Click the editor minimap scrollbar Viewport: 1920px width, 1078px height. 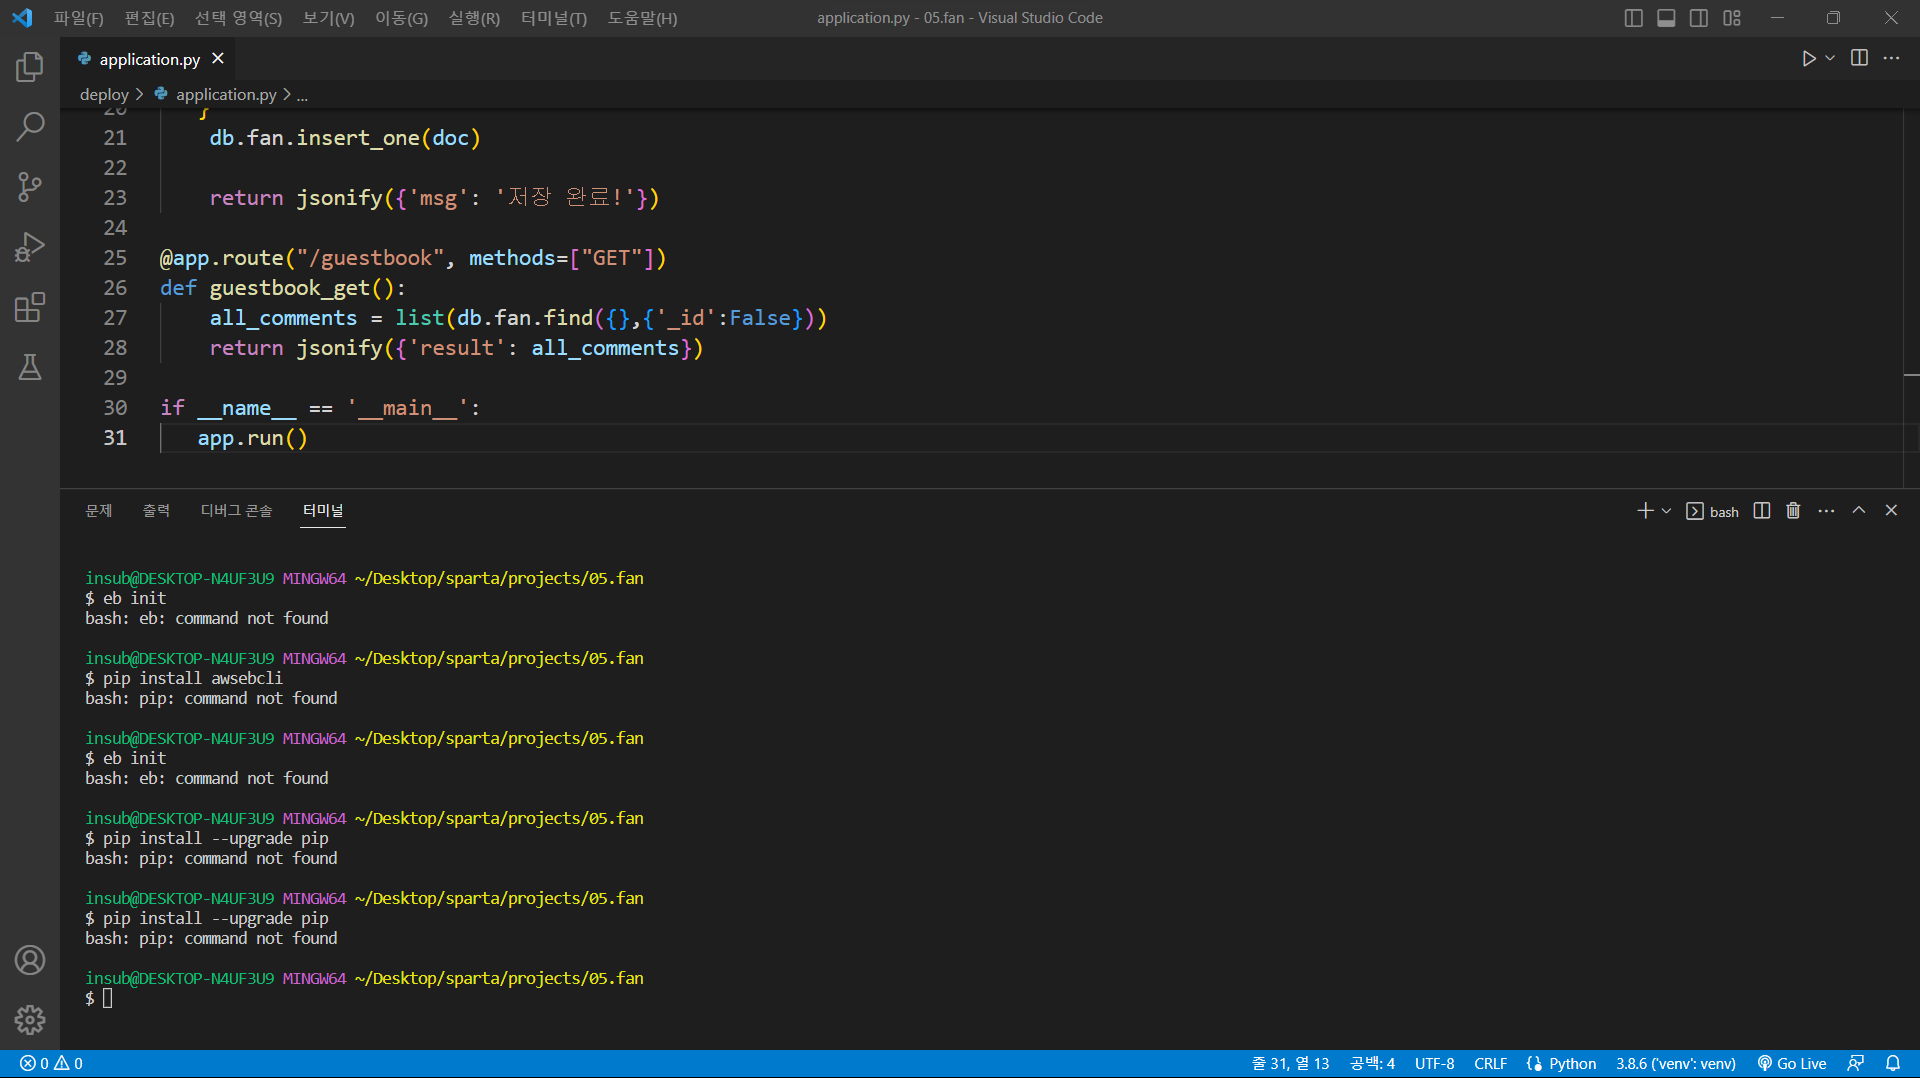1911,298
